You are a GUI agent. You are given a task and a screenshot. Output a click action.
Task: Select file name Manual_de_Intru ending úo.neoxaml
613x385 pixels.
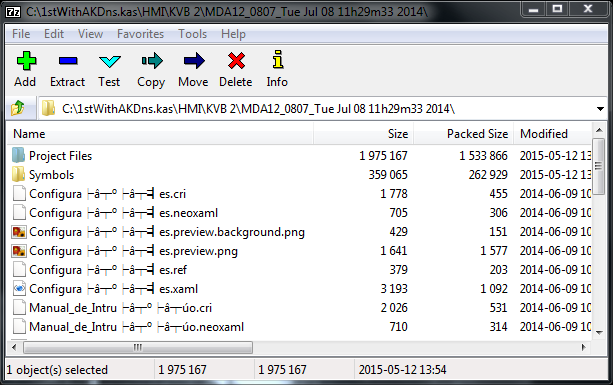coord(136,327)
